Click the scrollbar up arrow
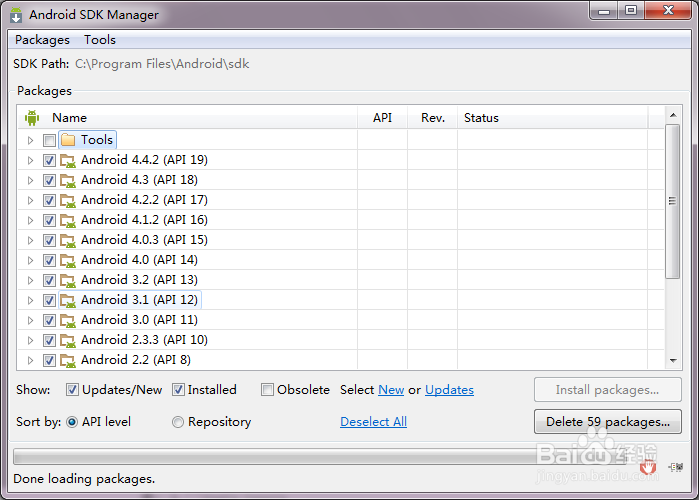Image resolution: width=699 pixels, height=500 pixels. point(673,115)
